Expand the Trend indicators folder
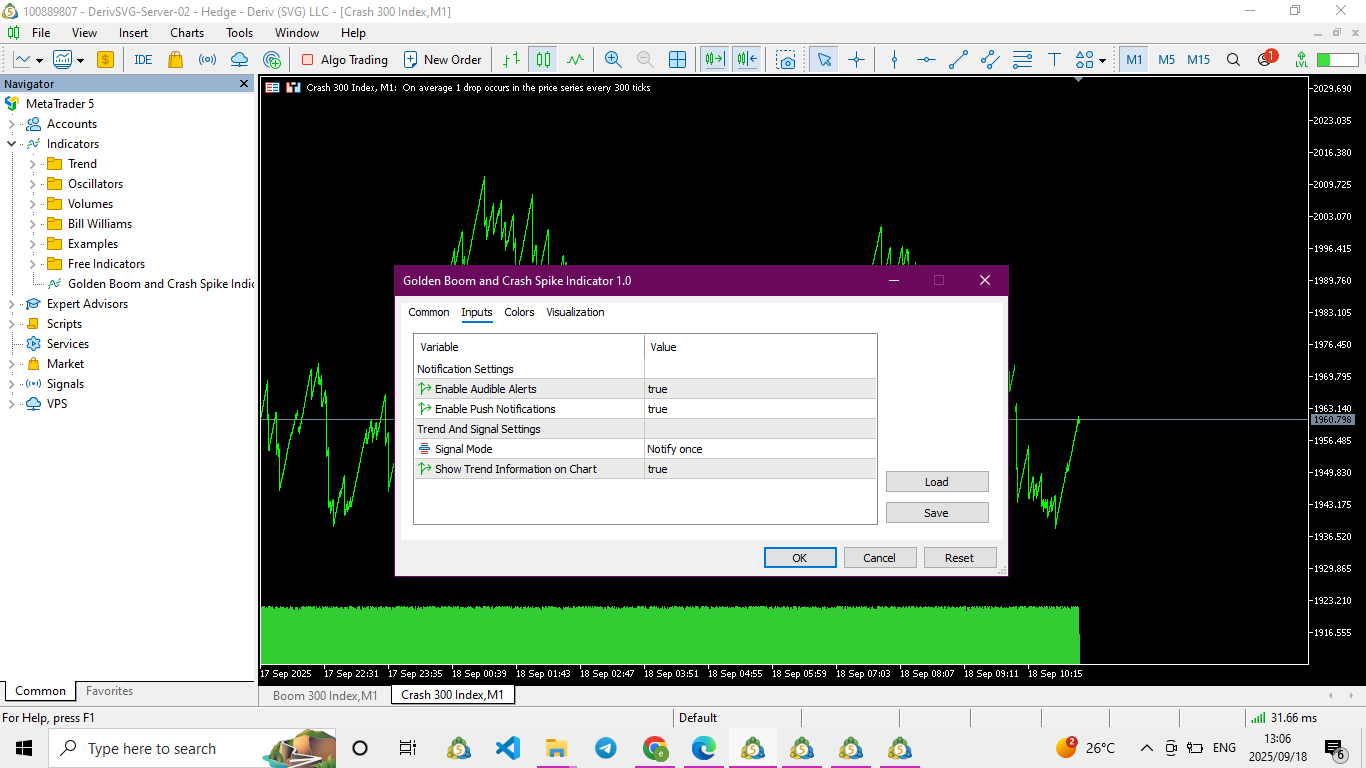 click(32, 164)
